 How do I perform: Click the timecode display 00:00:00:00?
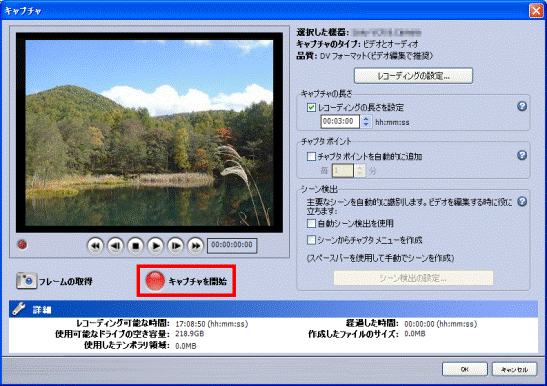tap(232, 245)
